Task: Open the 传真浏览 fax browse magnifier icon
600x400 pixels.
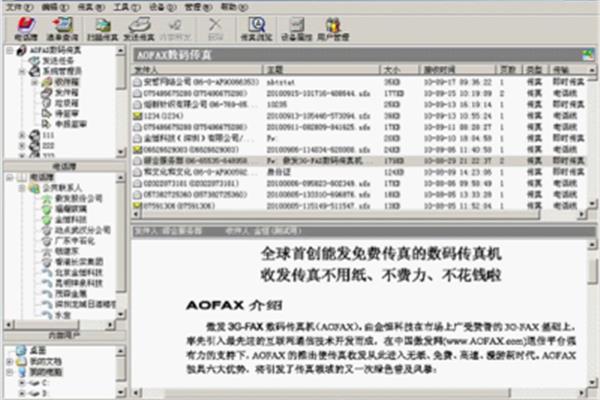Action: coord(256,29)
